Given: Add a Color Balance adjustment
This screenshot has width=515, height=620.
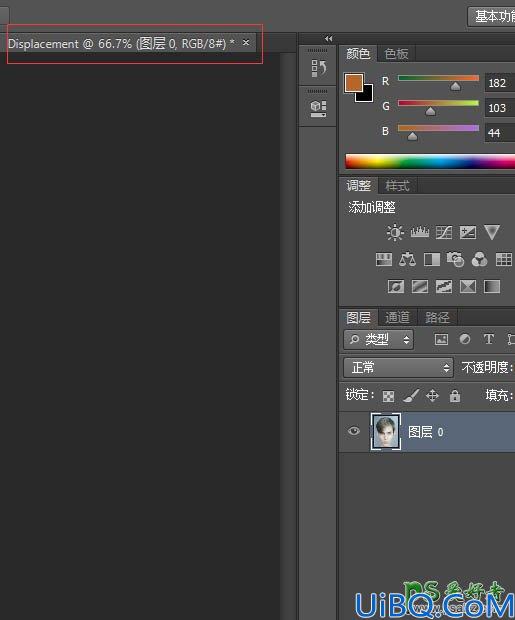Looking at the screenshot, I should point(407,259).
